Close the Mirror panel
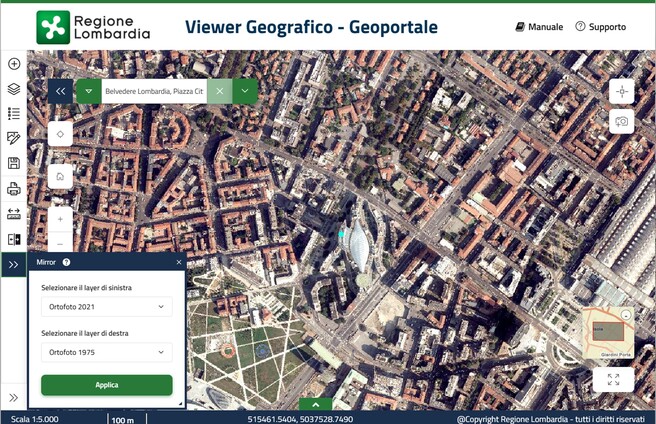This screenshot has width=656, height=424. click(x=179, y=262)
